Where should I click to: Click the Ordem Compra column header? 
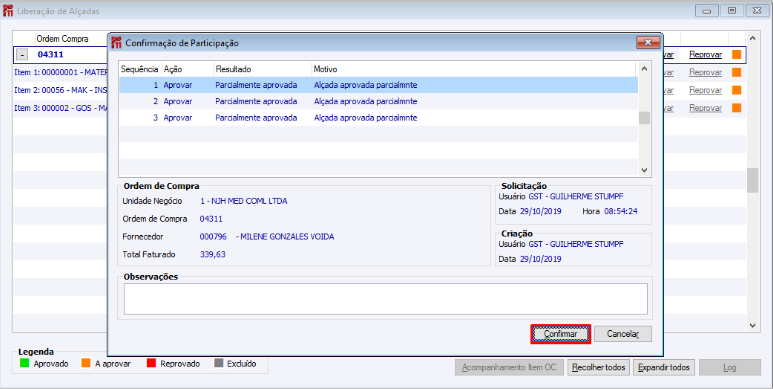[x=63, y=38]
